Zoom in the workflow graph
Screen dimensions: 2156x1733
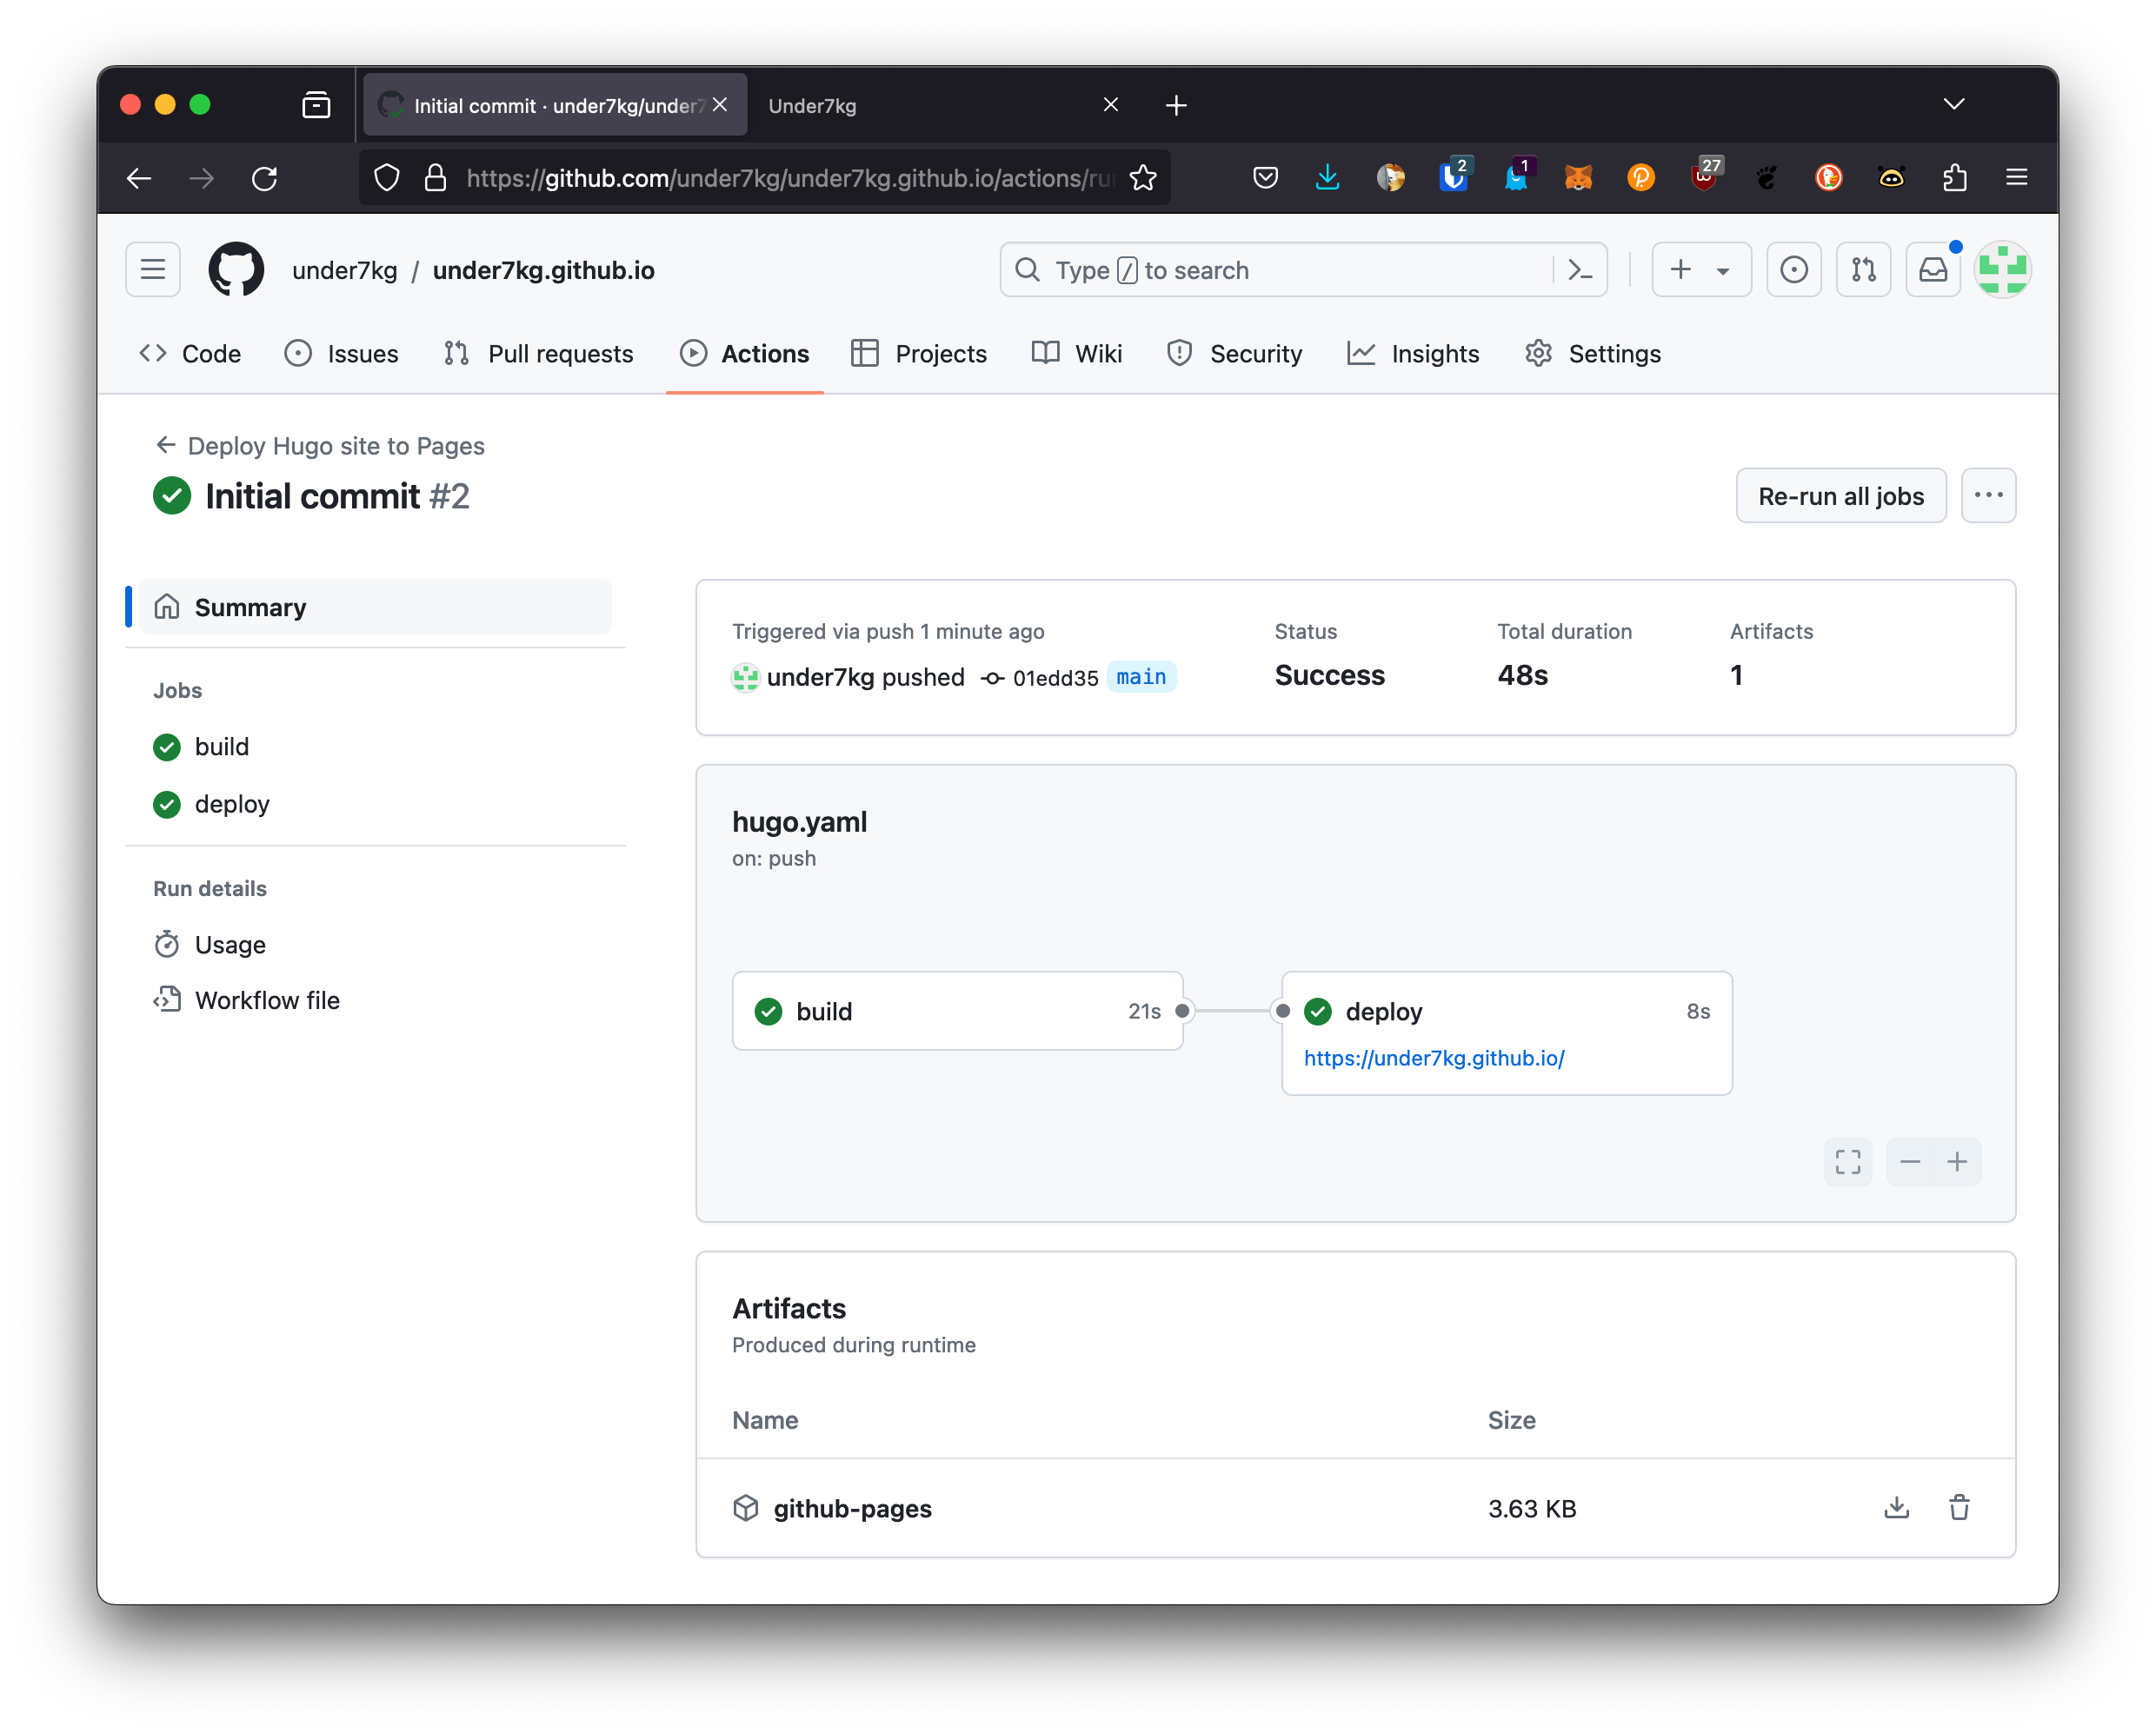(1957, 1162)
